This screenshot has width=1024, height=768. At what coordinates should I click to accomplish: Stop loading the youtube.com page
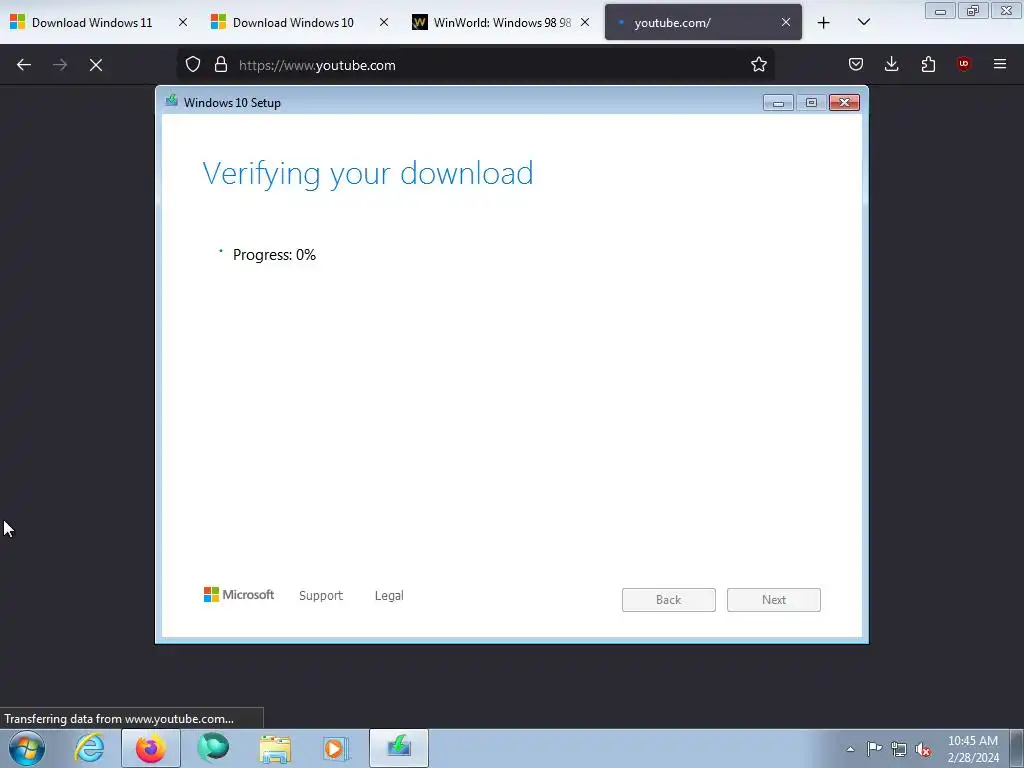96,65
